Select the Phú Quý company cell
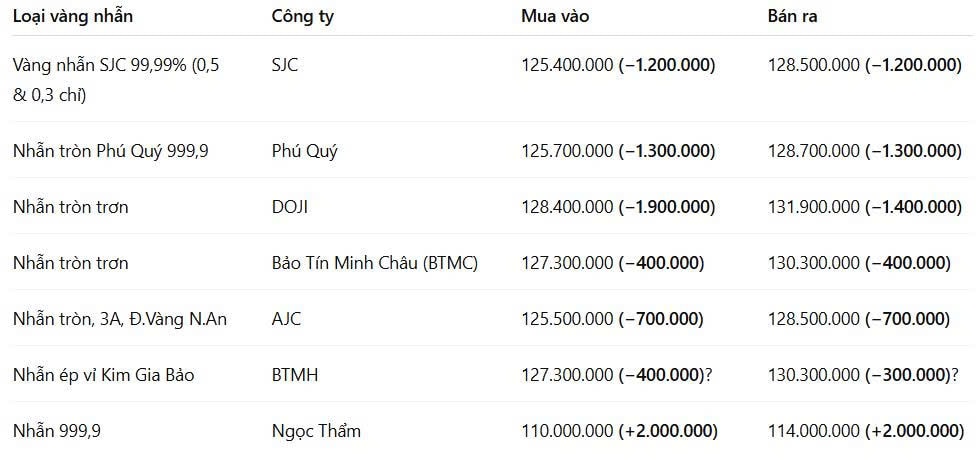The image size is (976, 462). coord(304,151)
